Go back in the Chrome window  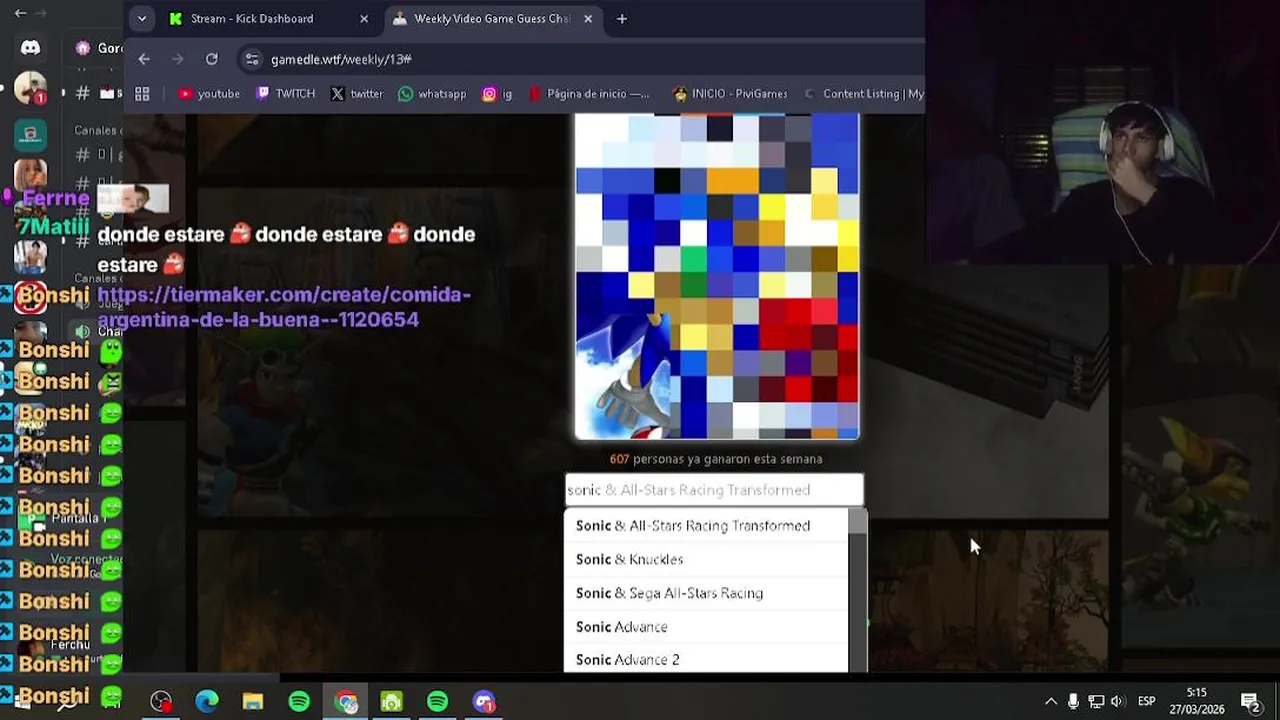point(144,59)
